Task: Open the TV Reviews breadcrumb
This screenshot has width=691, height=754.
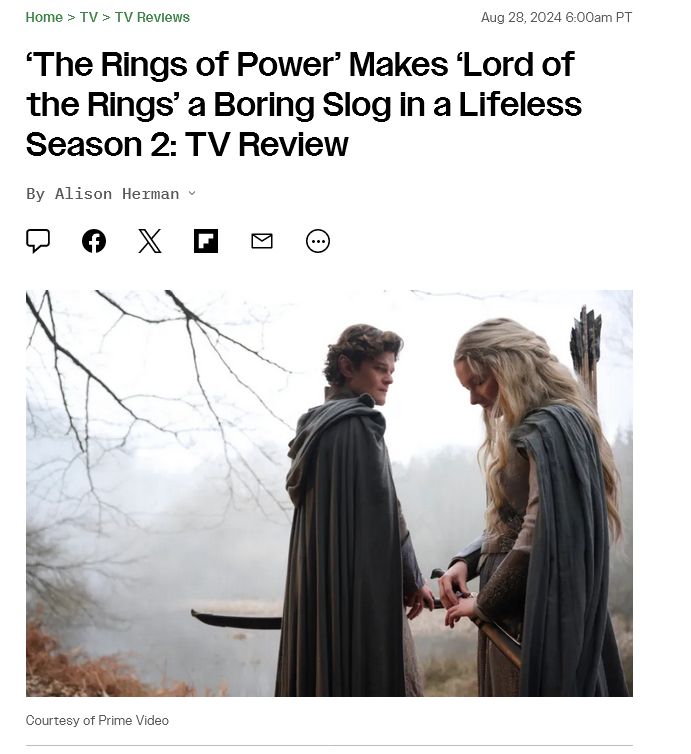Action: [152, 17]
